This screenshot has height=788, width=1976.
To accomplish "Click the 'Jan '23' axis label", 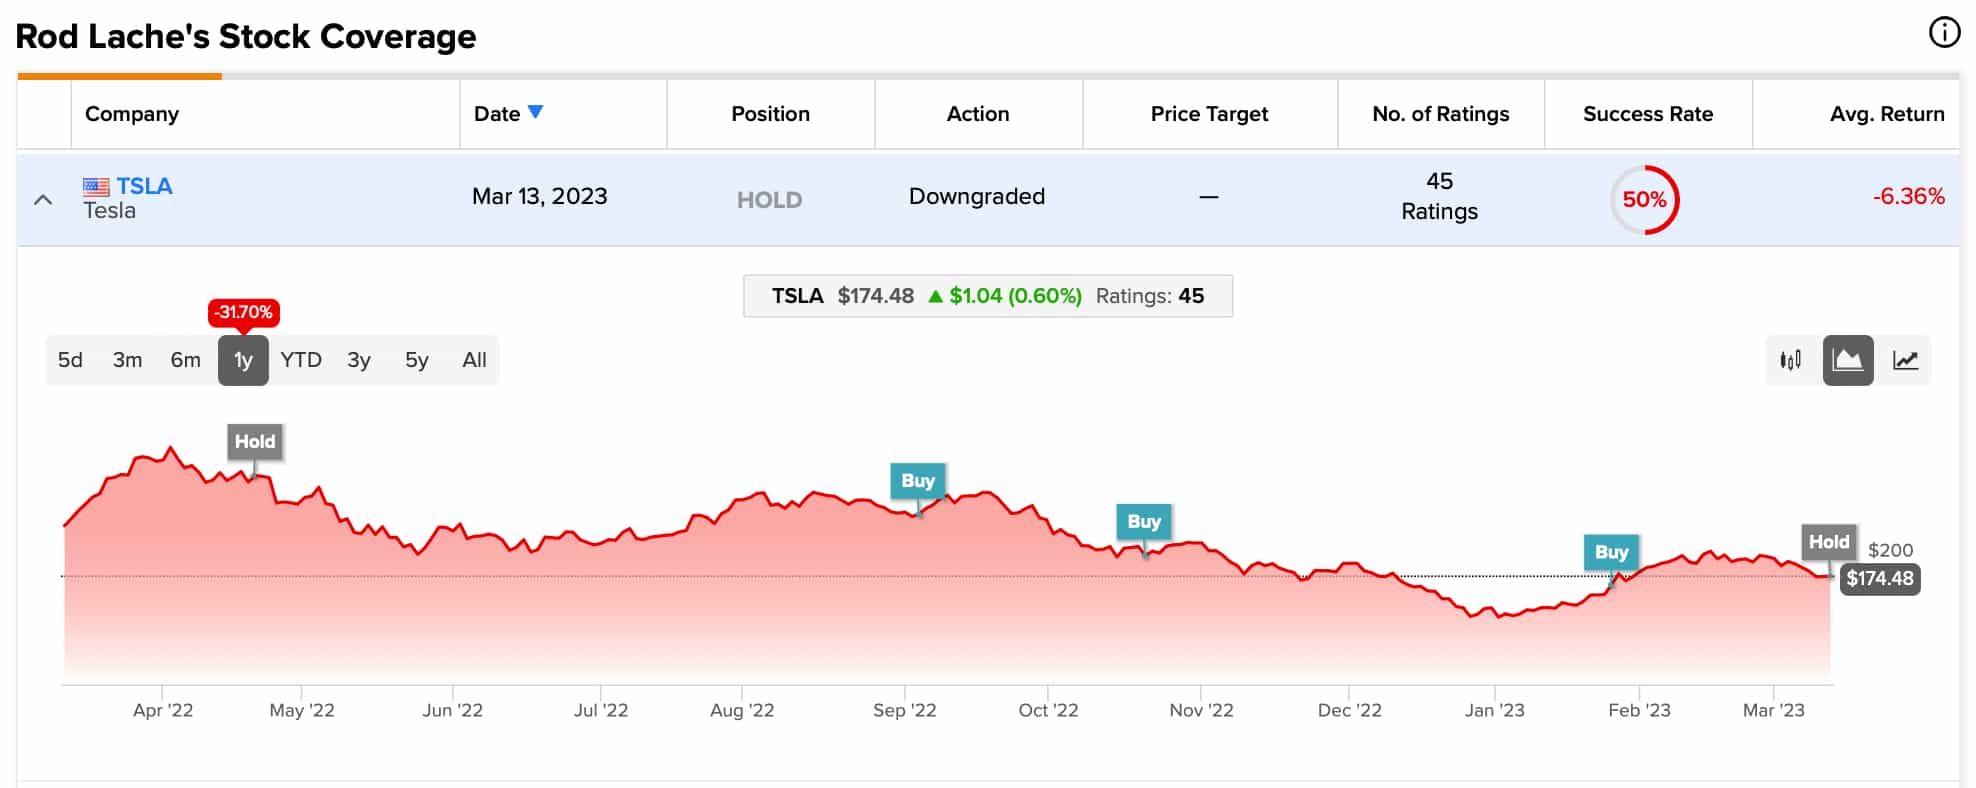I will [1495, 711].
